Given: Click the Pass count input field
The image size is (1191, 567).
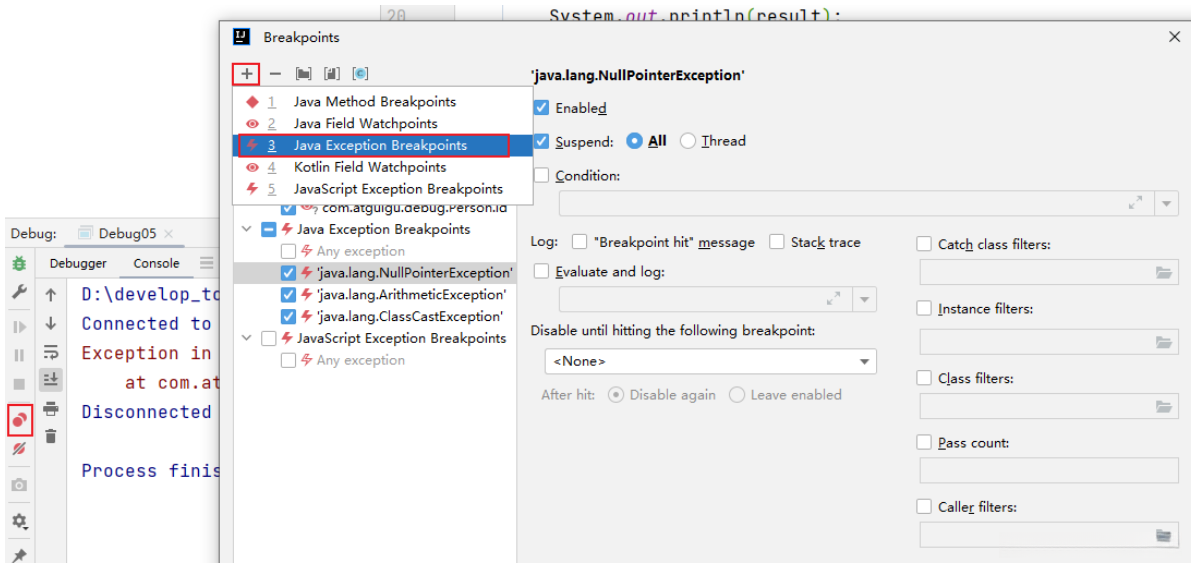Looking at the screenshot, I should [1048, 470].
